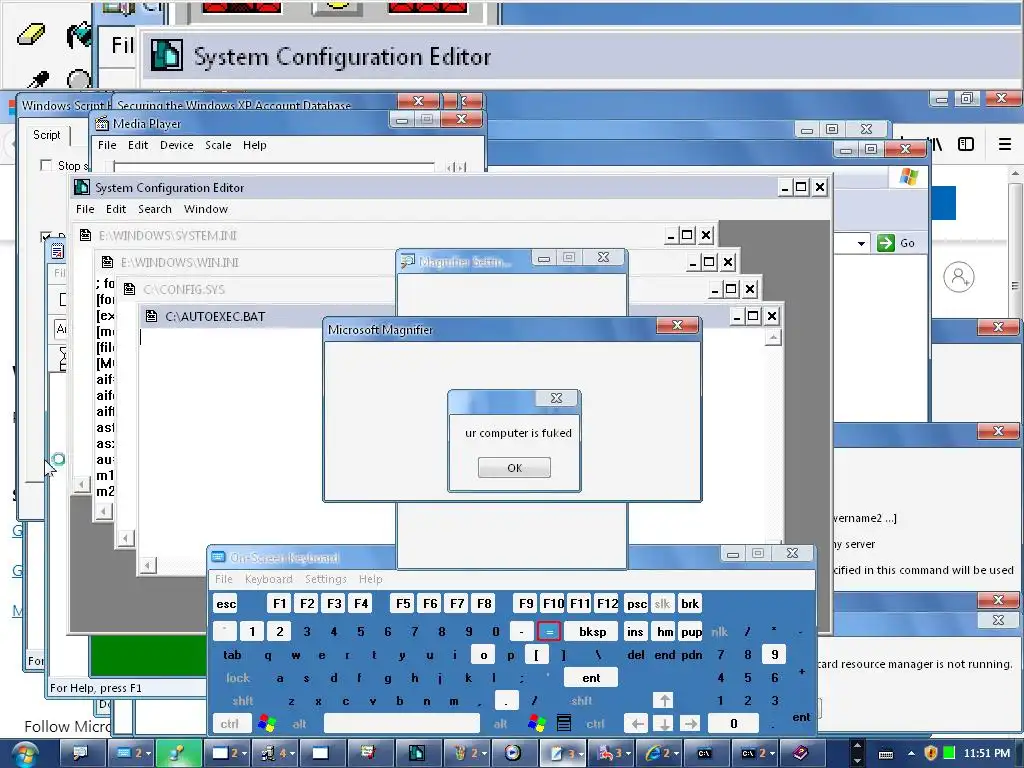Click the down arrow key on keyboard
1024x768 pixels.
[664, 724]
